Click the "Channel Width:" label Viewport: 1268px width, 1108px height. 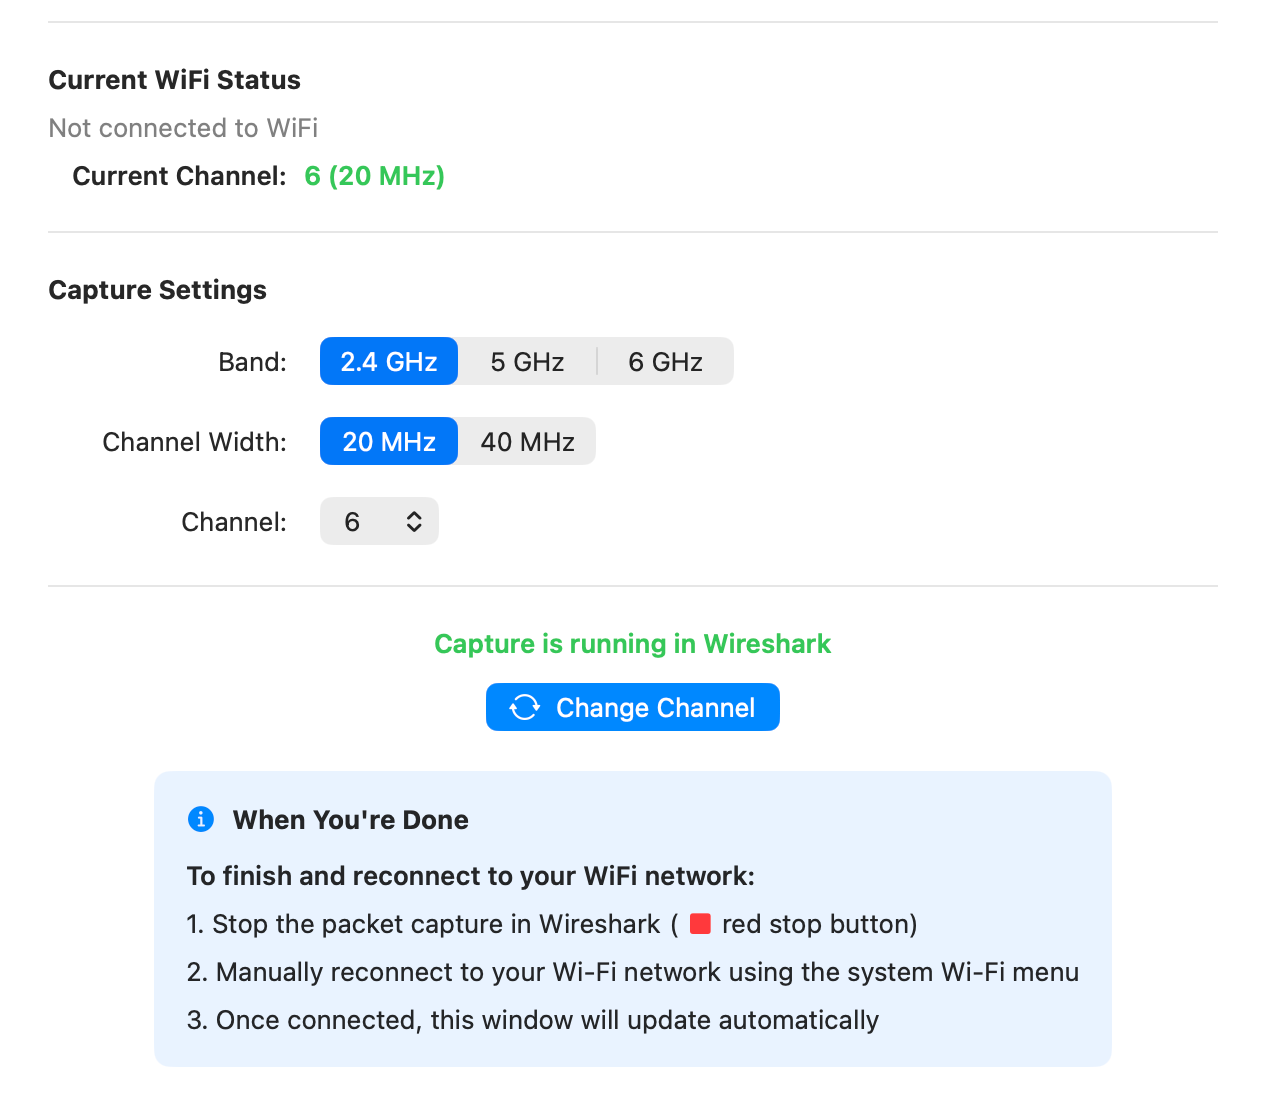194,442
